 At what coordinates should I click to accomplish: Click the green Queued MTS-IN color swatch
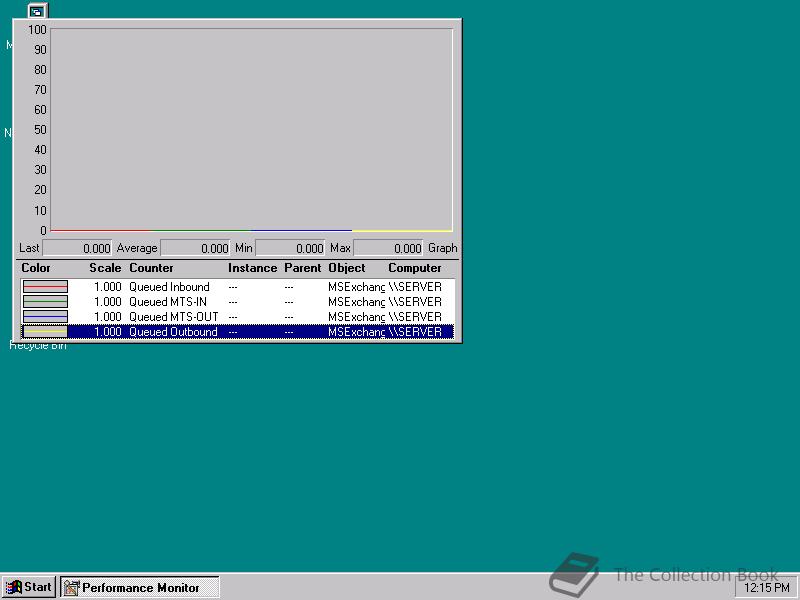click(45, 302)
